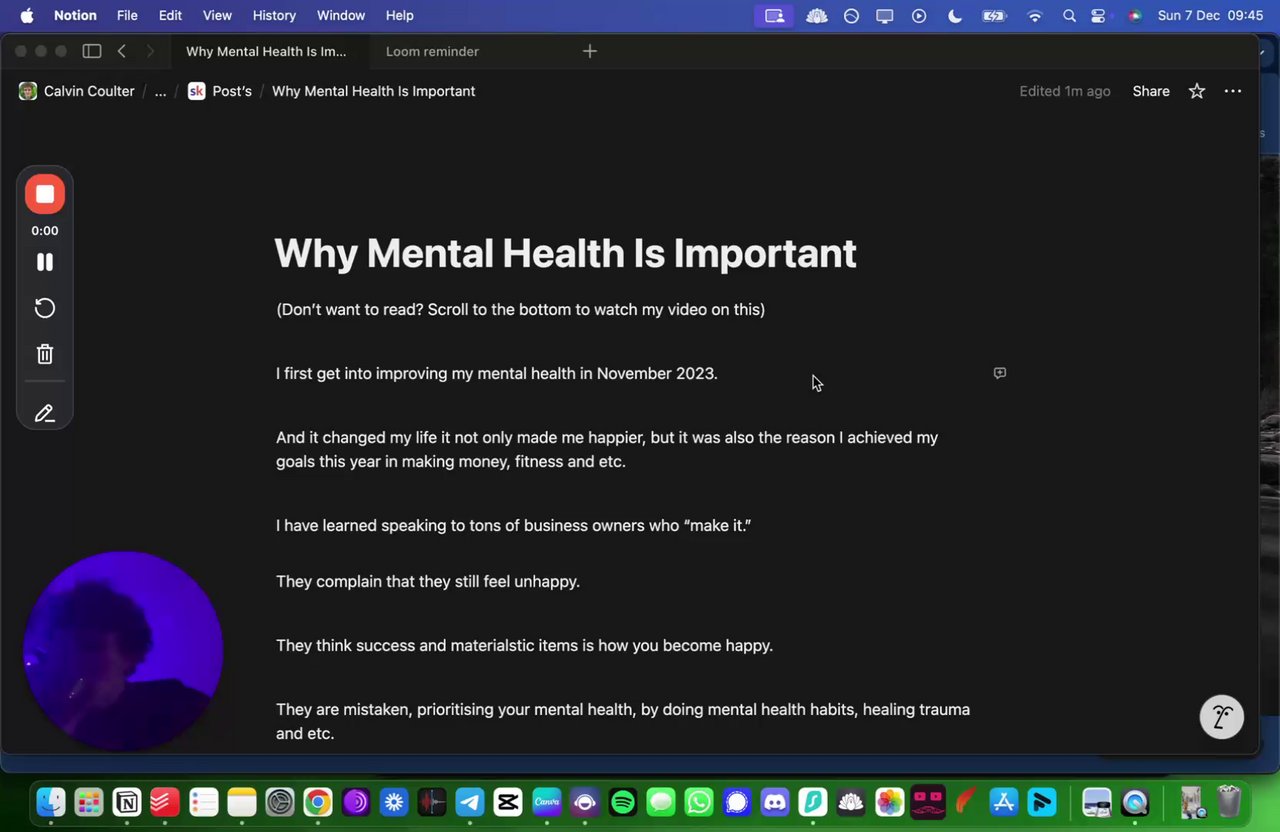Toggle the Notion sidebar panel icon
The height and width of the screenshot is (832, 1280).
point(92,51)
